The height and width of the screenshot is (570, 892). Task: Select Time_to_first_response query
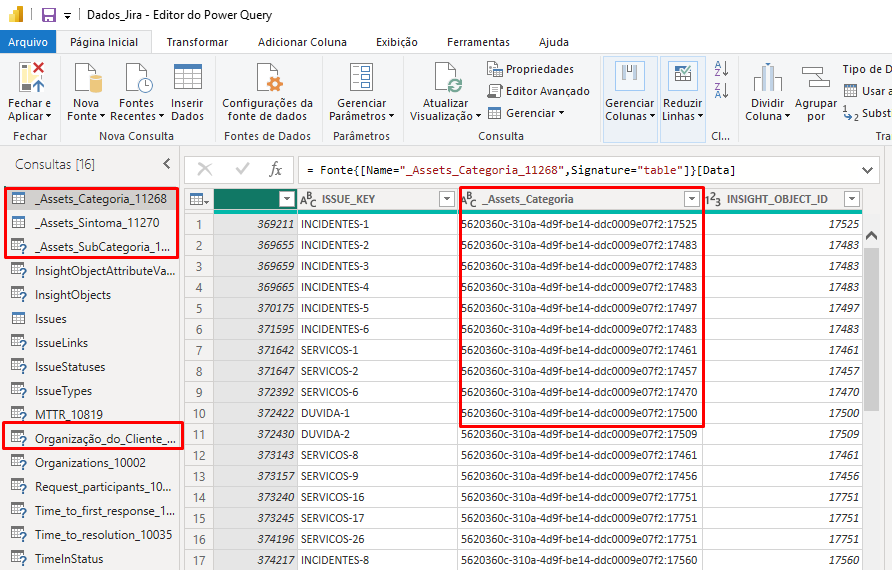[x=91, y=510]
